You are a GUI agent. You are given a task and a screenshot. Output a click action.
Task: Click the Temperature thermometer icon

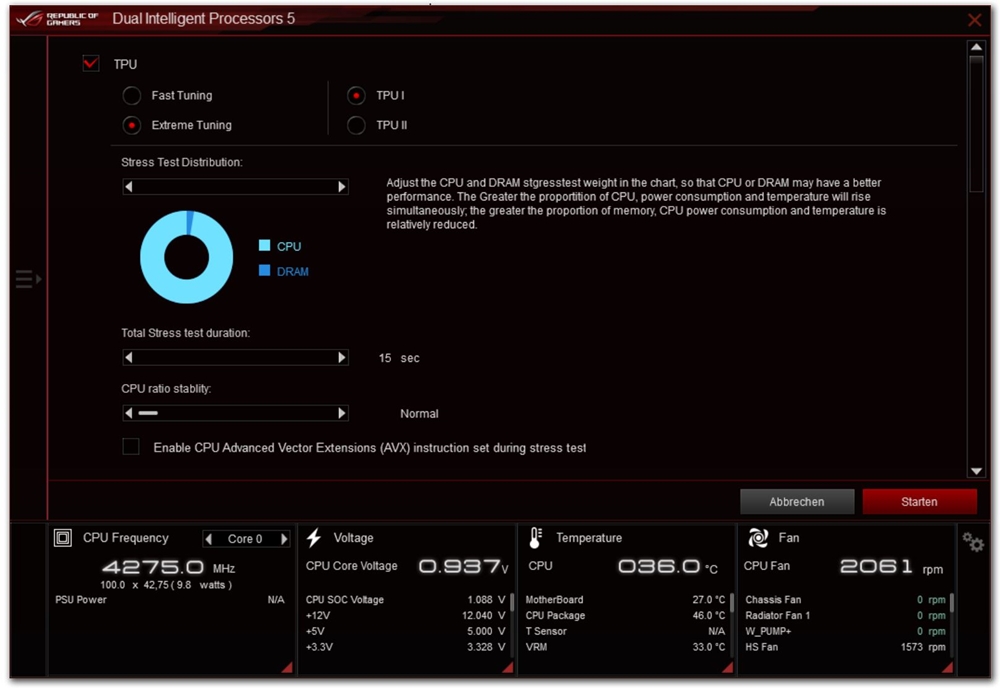(x=536, y=538)
